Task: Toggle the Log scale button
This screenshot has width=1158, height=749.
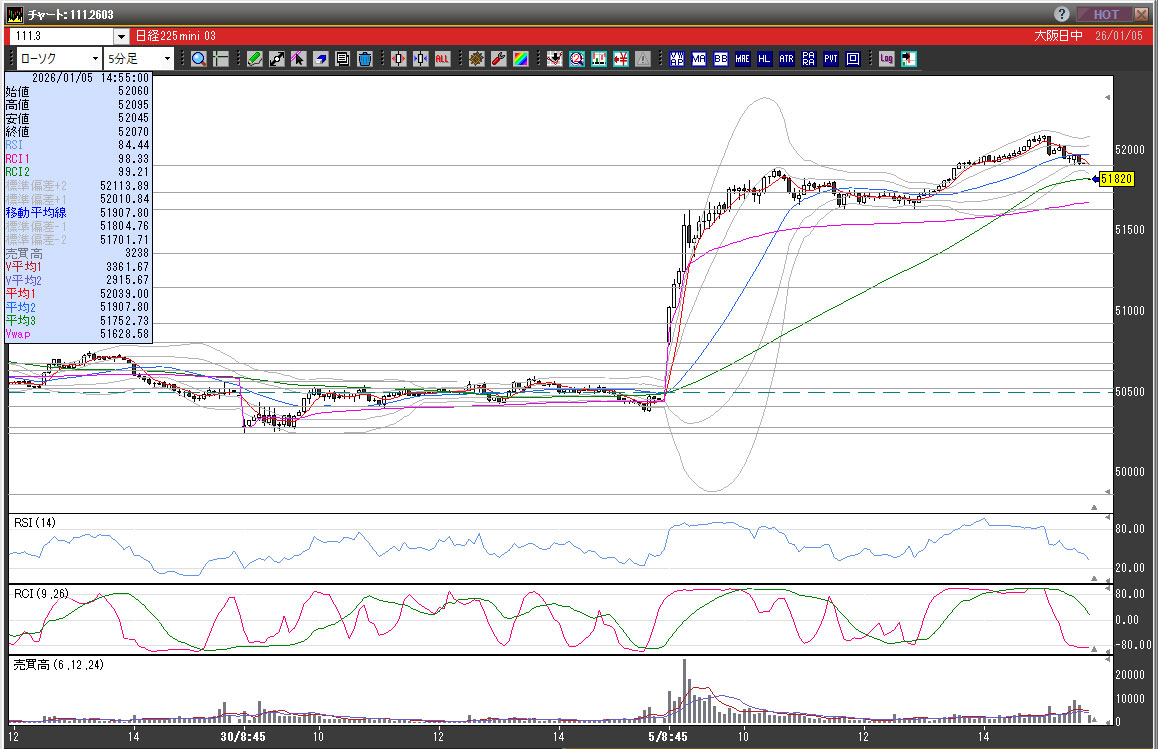Action: click(886, 59)
